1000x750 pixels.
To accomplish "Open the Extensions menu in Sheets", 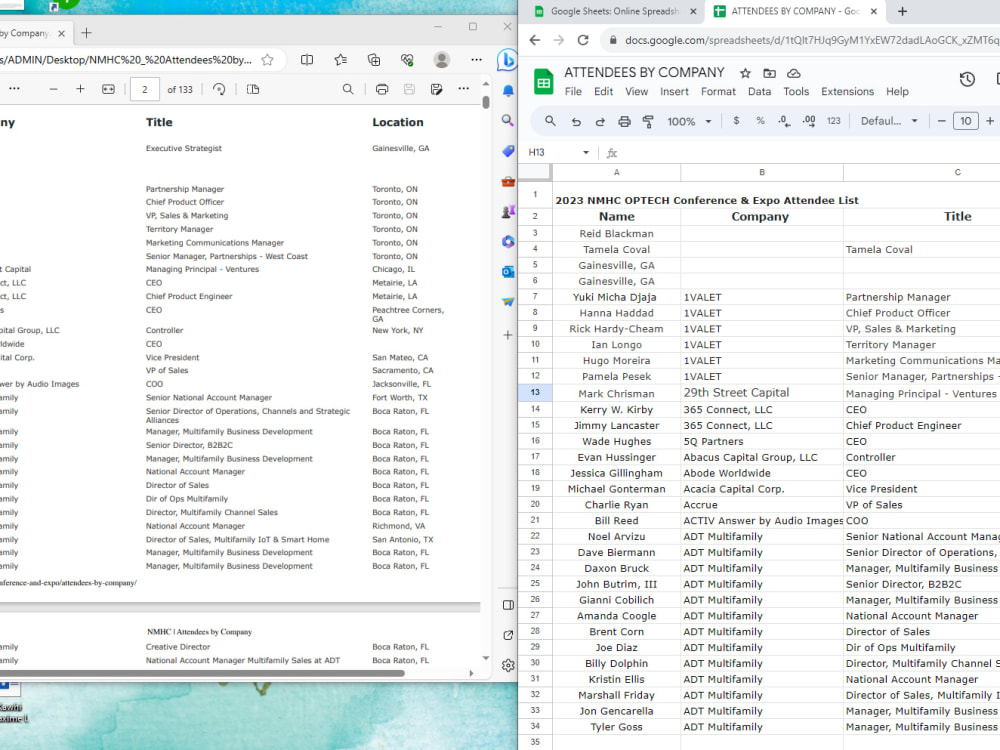I will pos(847,92).
